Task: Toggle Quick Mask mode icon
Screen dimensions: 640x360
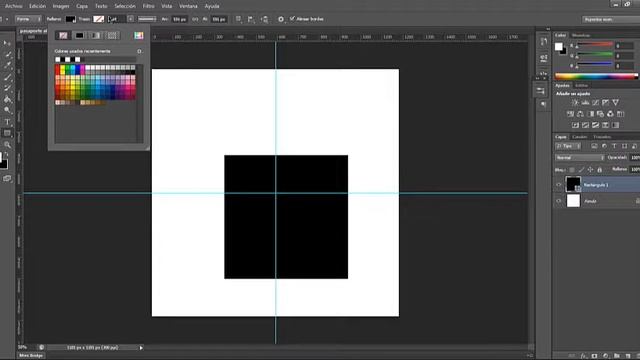Action: click(7, 179)
